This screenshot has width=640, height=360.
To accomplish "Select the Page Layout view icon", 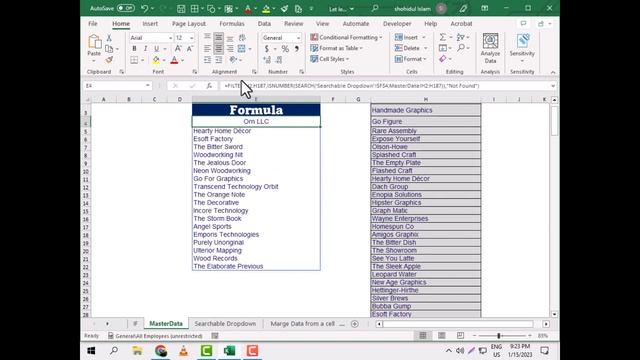I will point(442,336).
